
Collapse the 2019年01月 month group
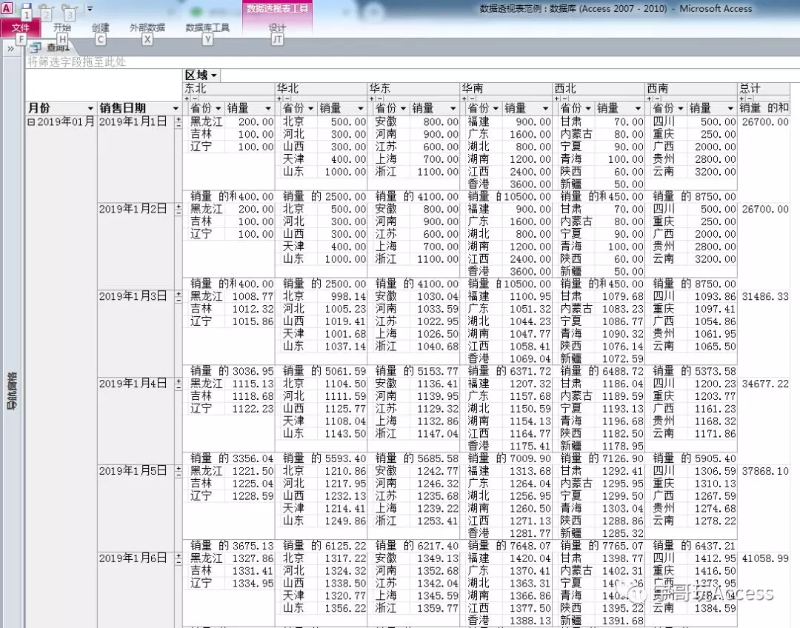coord(30,121)
